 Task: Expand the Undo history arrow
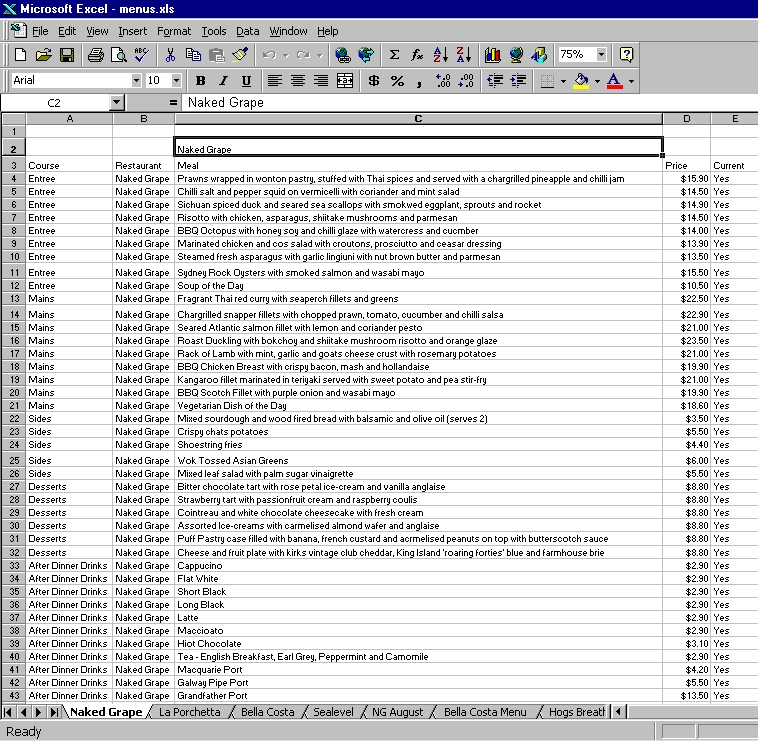coord(285,56)
